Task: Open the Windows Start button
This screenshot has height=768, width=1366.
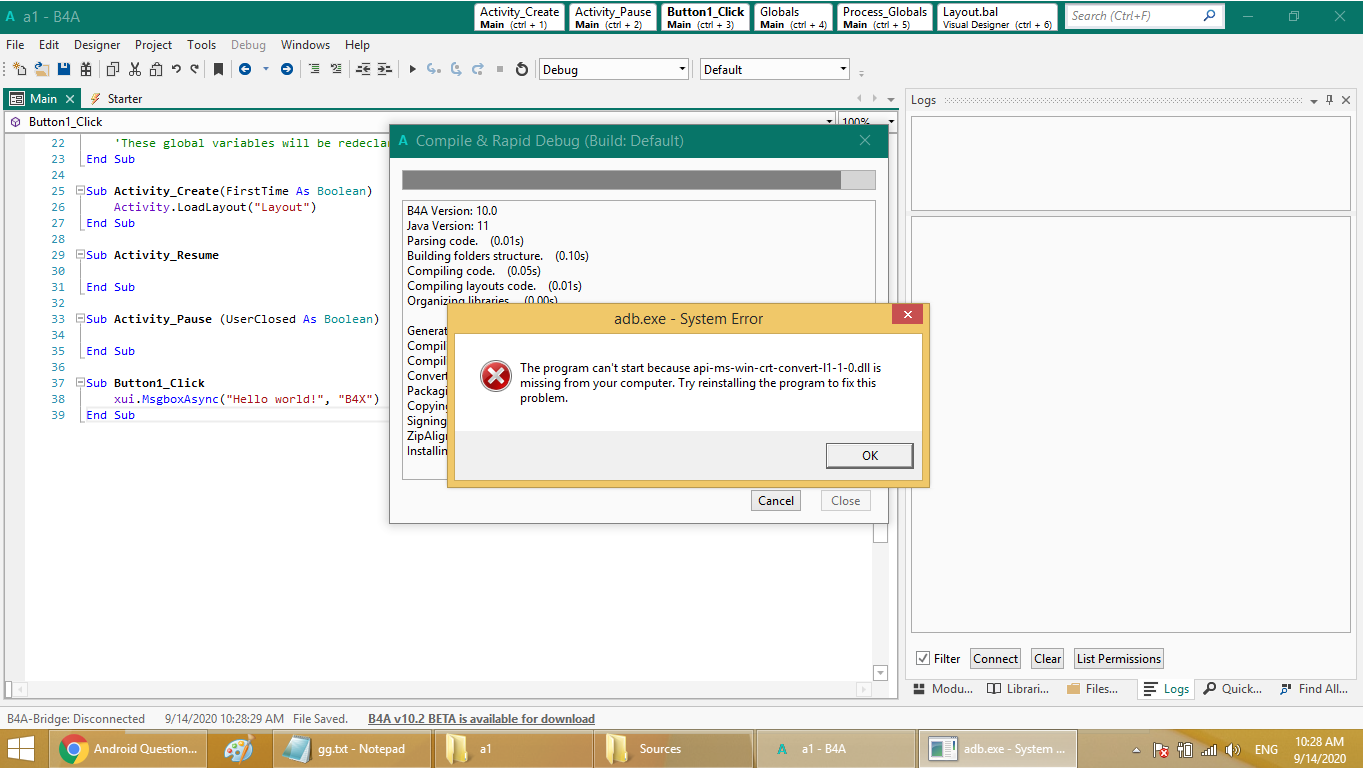Action: (21, 749)
